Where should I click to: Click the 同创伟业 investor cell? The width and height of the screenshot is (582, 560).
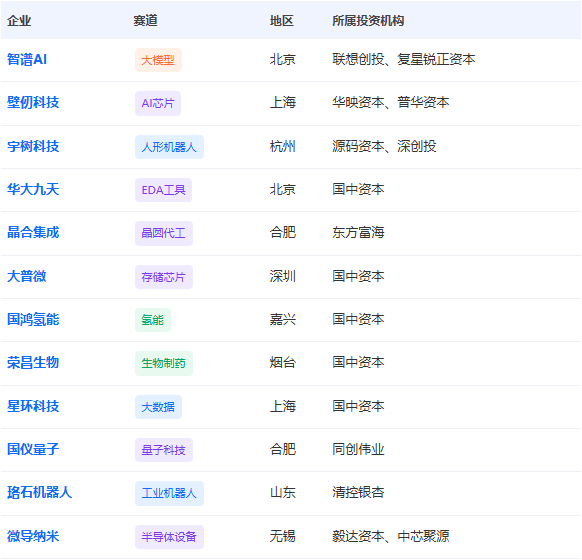[358, 449]
